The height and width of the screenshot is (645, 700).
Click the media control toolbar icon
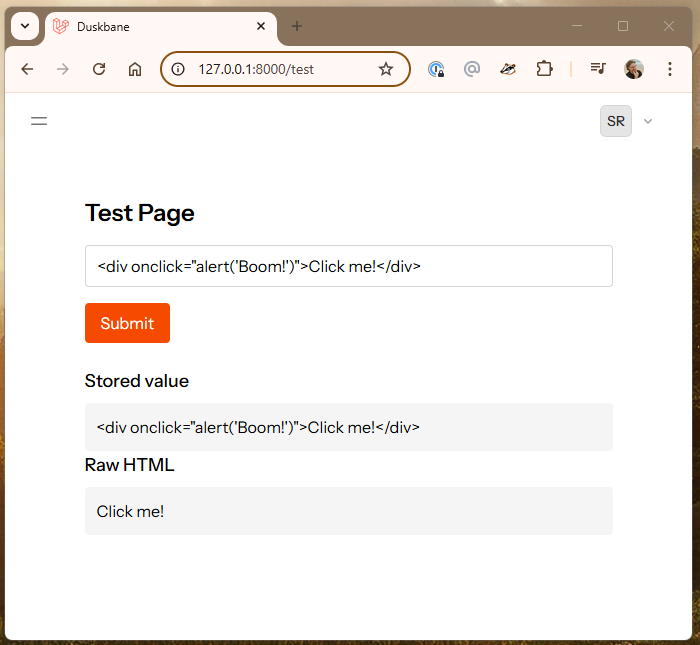598,69
